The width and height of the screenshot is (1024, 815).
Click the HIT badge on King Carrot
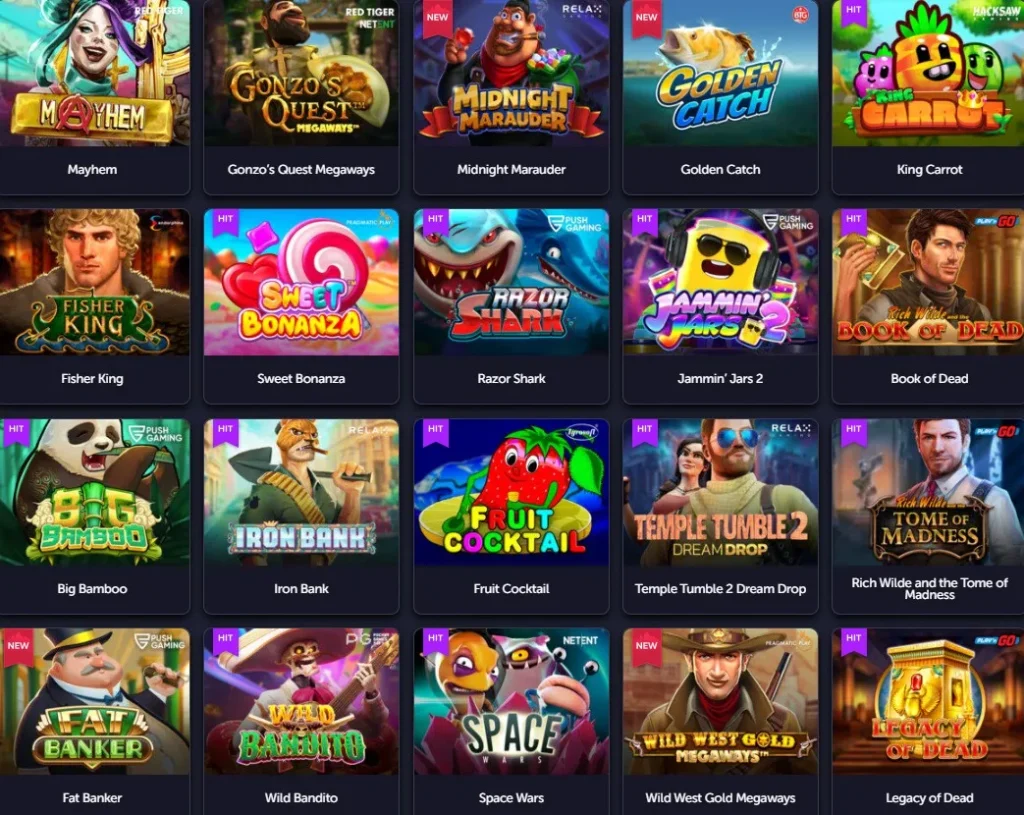(854, 12)
